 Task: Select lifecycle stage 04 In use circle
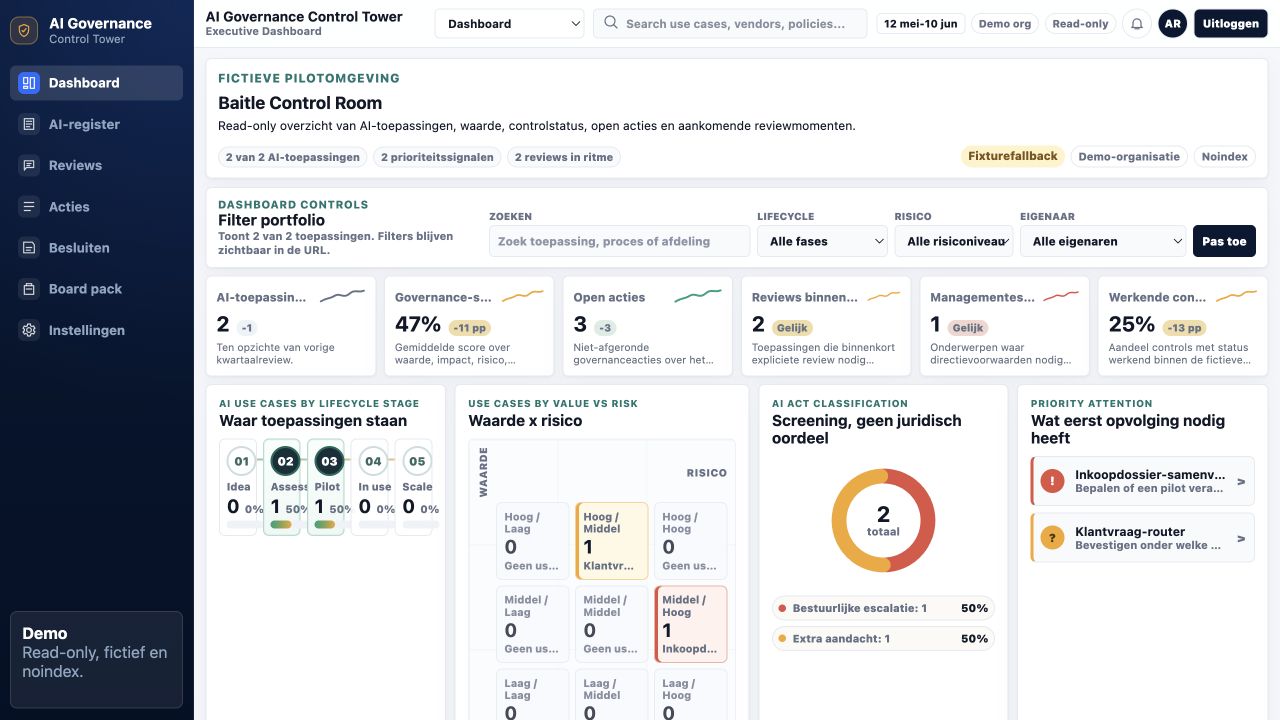373,461
